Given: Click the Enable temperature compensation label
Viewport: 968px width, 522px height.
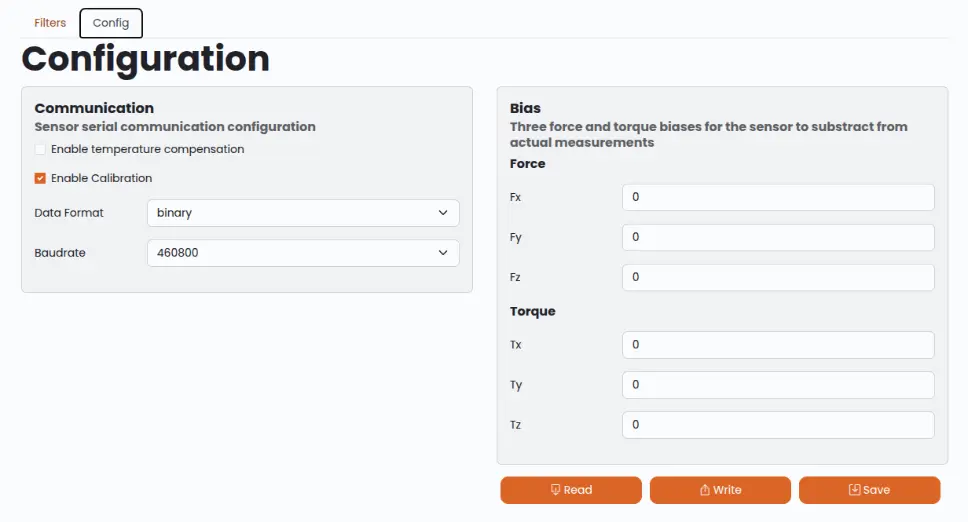Looking at the screenshot, I should (x=148, y=149).
